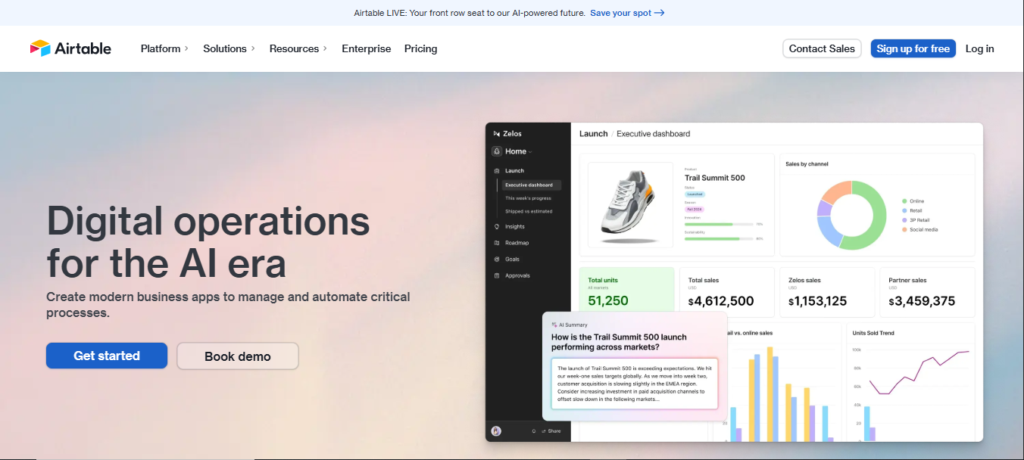1024x460 pixels.
Task: Click the Sales by channel heading
Action: 807,164
